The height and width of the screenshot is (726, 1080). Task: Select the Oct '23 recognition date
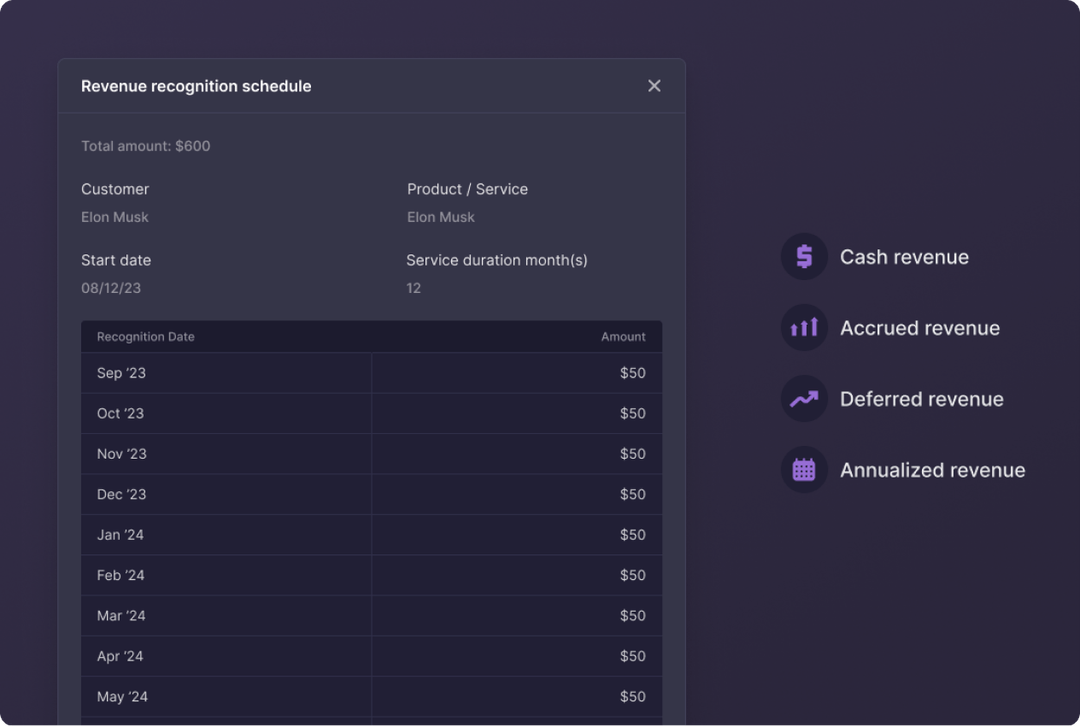click(x=120, y=413)
